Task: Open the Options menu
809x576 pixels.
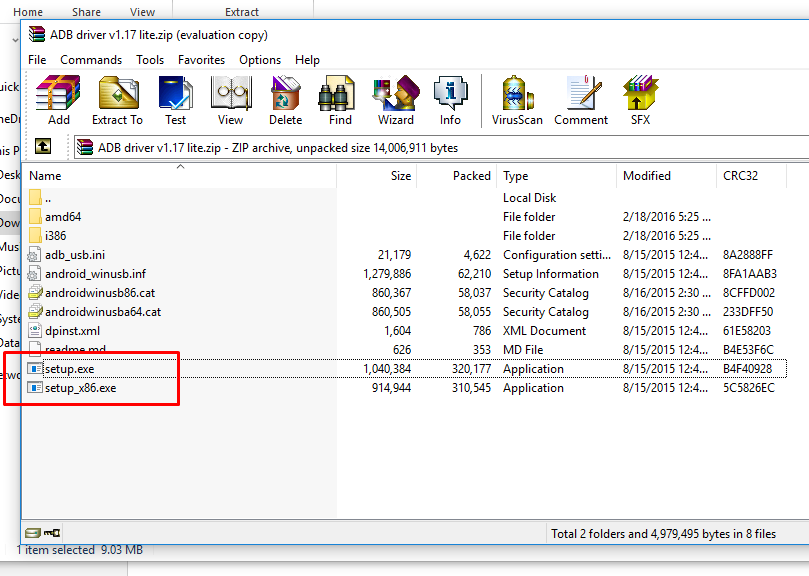Action: [260, 60]
